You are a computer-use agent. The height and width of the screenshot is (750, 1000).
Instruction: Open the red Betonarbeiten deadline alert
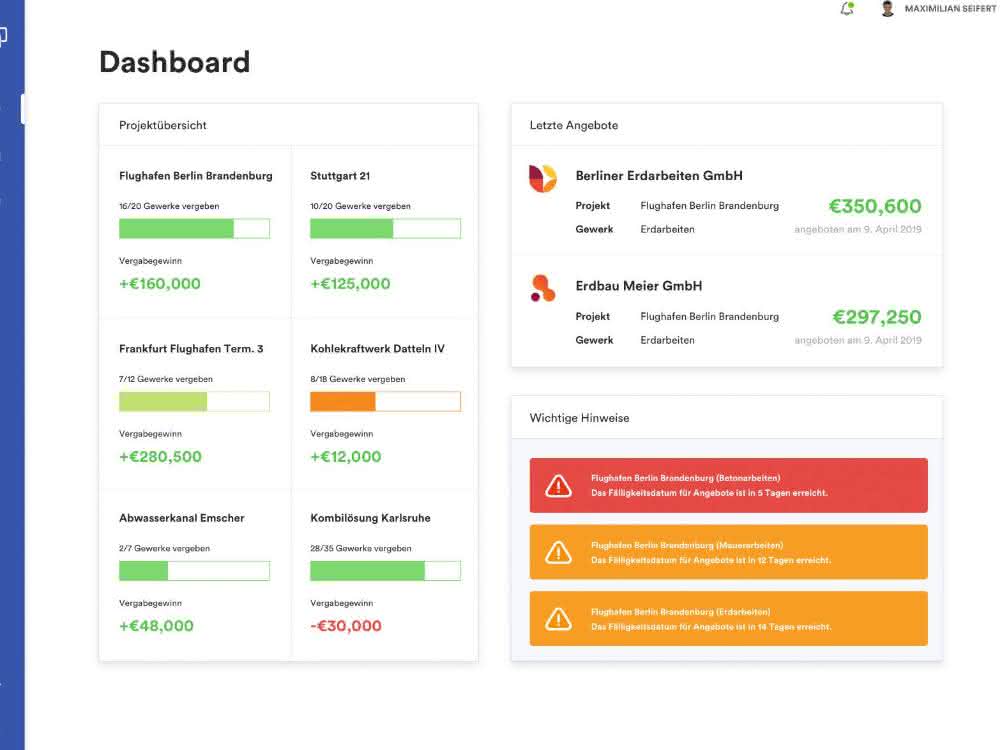click(728, 485)
